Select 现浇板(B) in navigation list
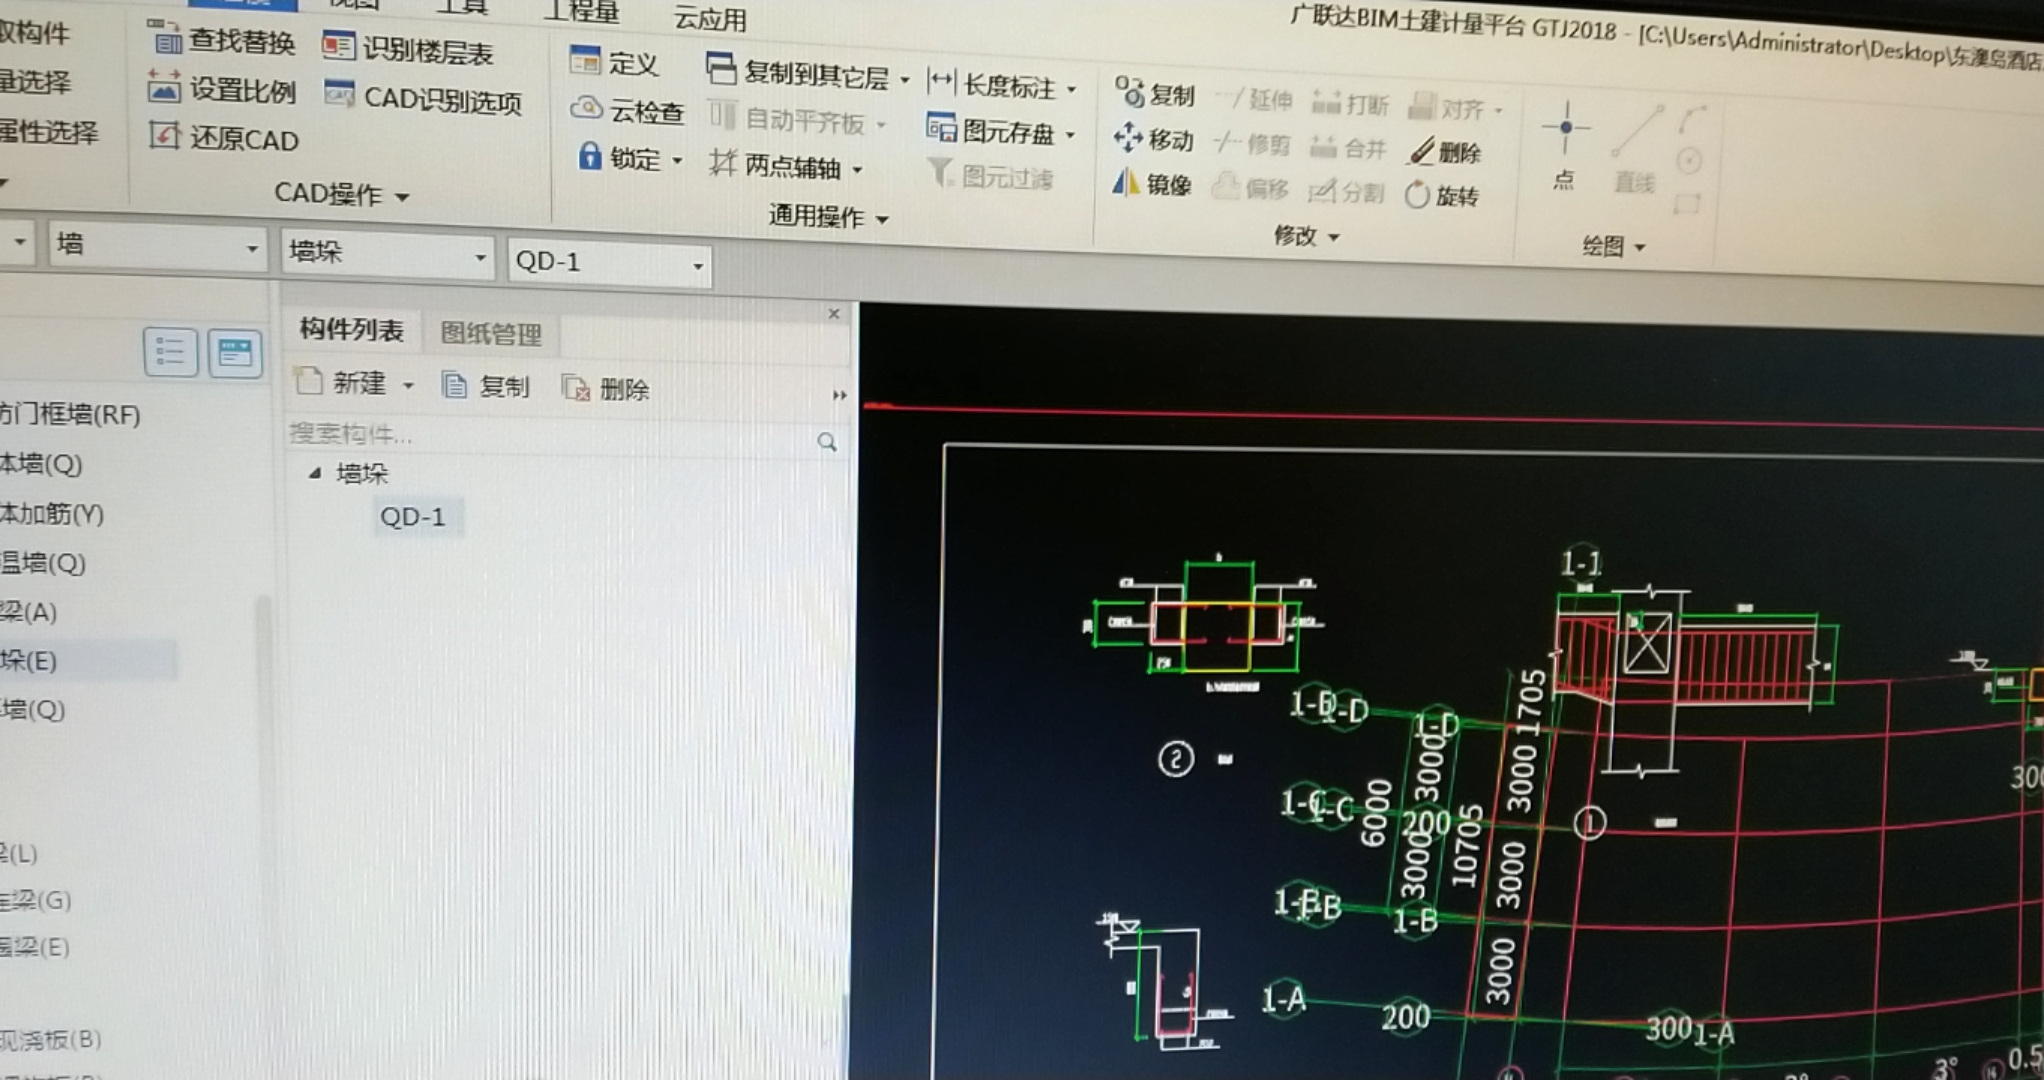The image size is (2044, 1080). click(x=50, y=1039)
